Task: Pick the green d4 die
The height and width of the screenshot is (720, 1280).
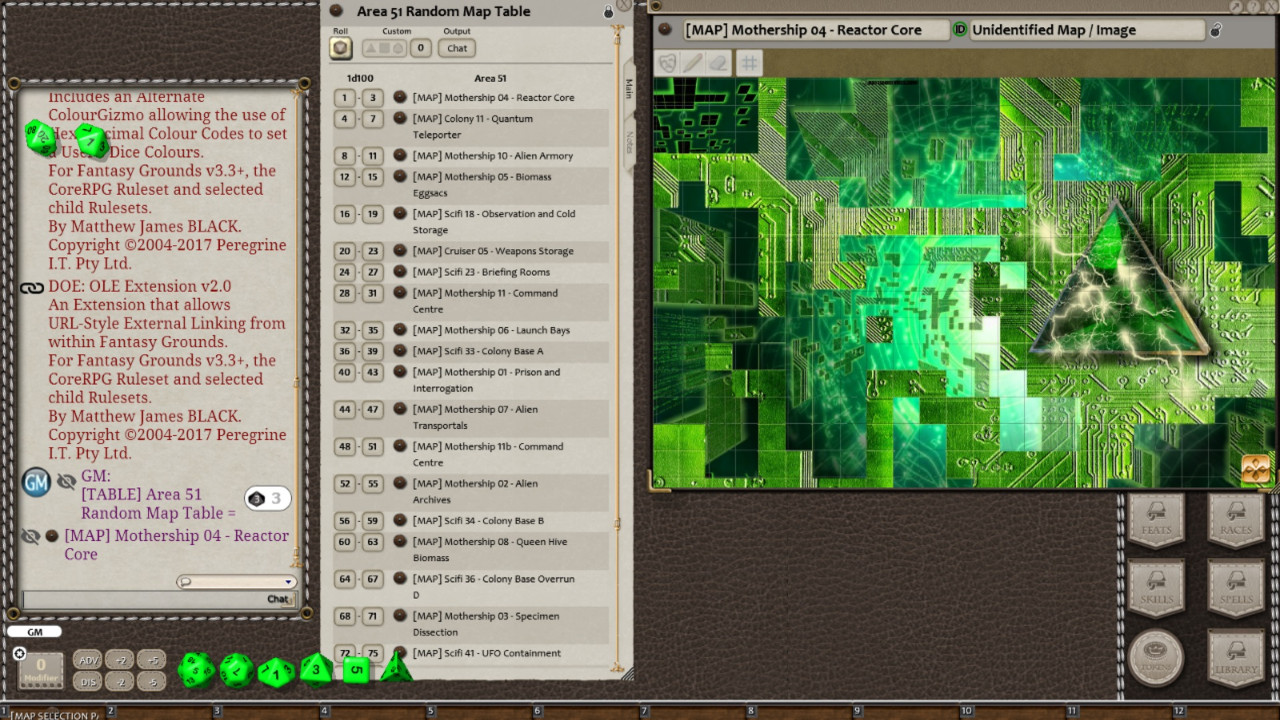Action: point(396,667)
